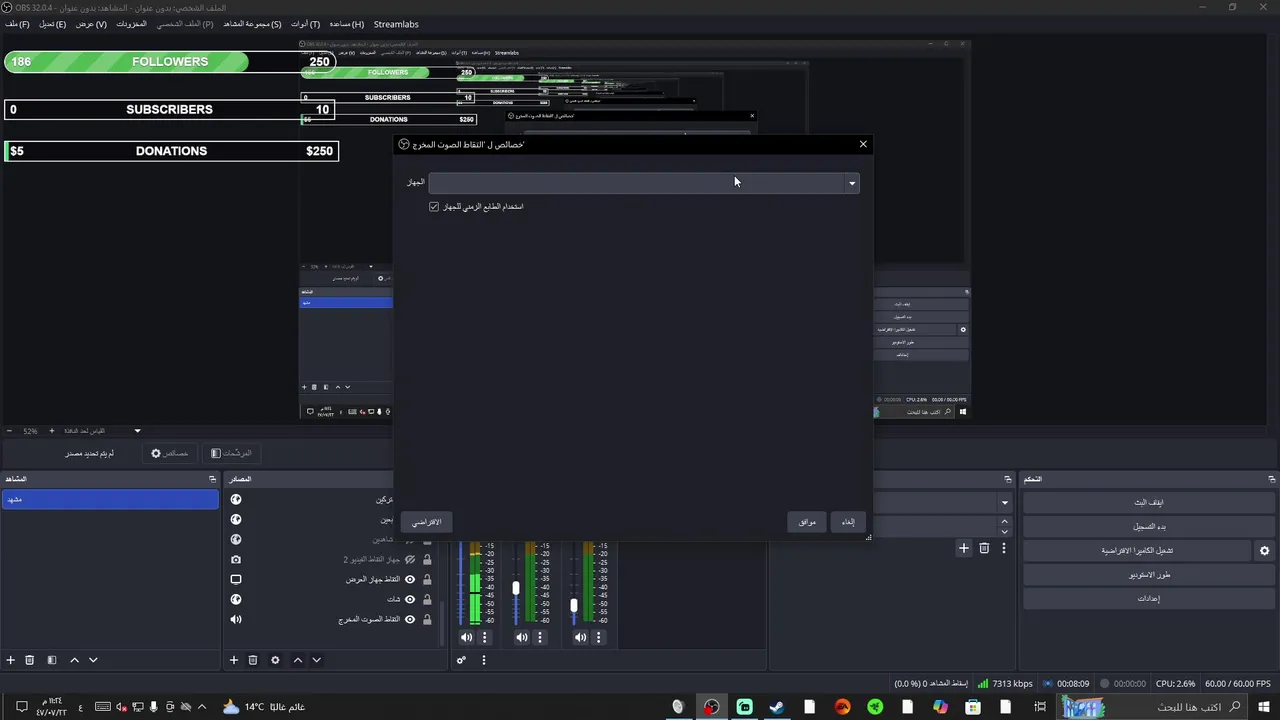
Task: Show the hidden جهاز التقاط الفيديو 2 source
Action: coord(410,559)
